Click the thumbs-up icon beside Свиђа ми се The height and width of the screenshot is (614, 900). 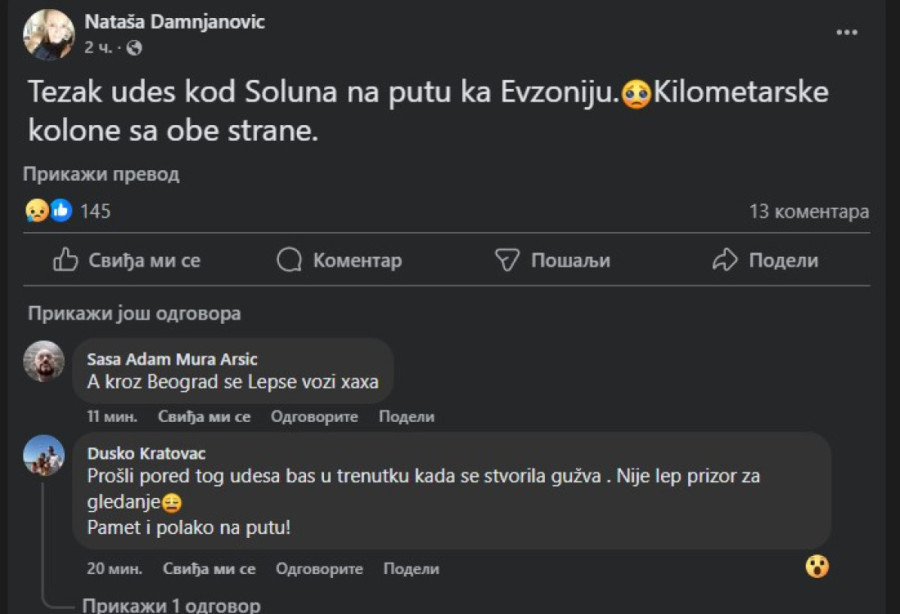coord(66,260)
